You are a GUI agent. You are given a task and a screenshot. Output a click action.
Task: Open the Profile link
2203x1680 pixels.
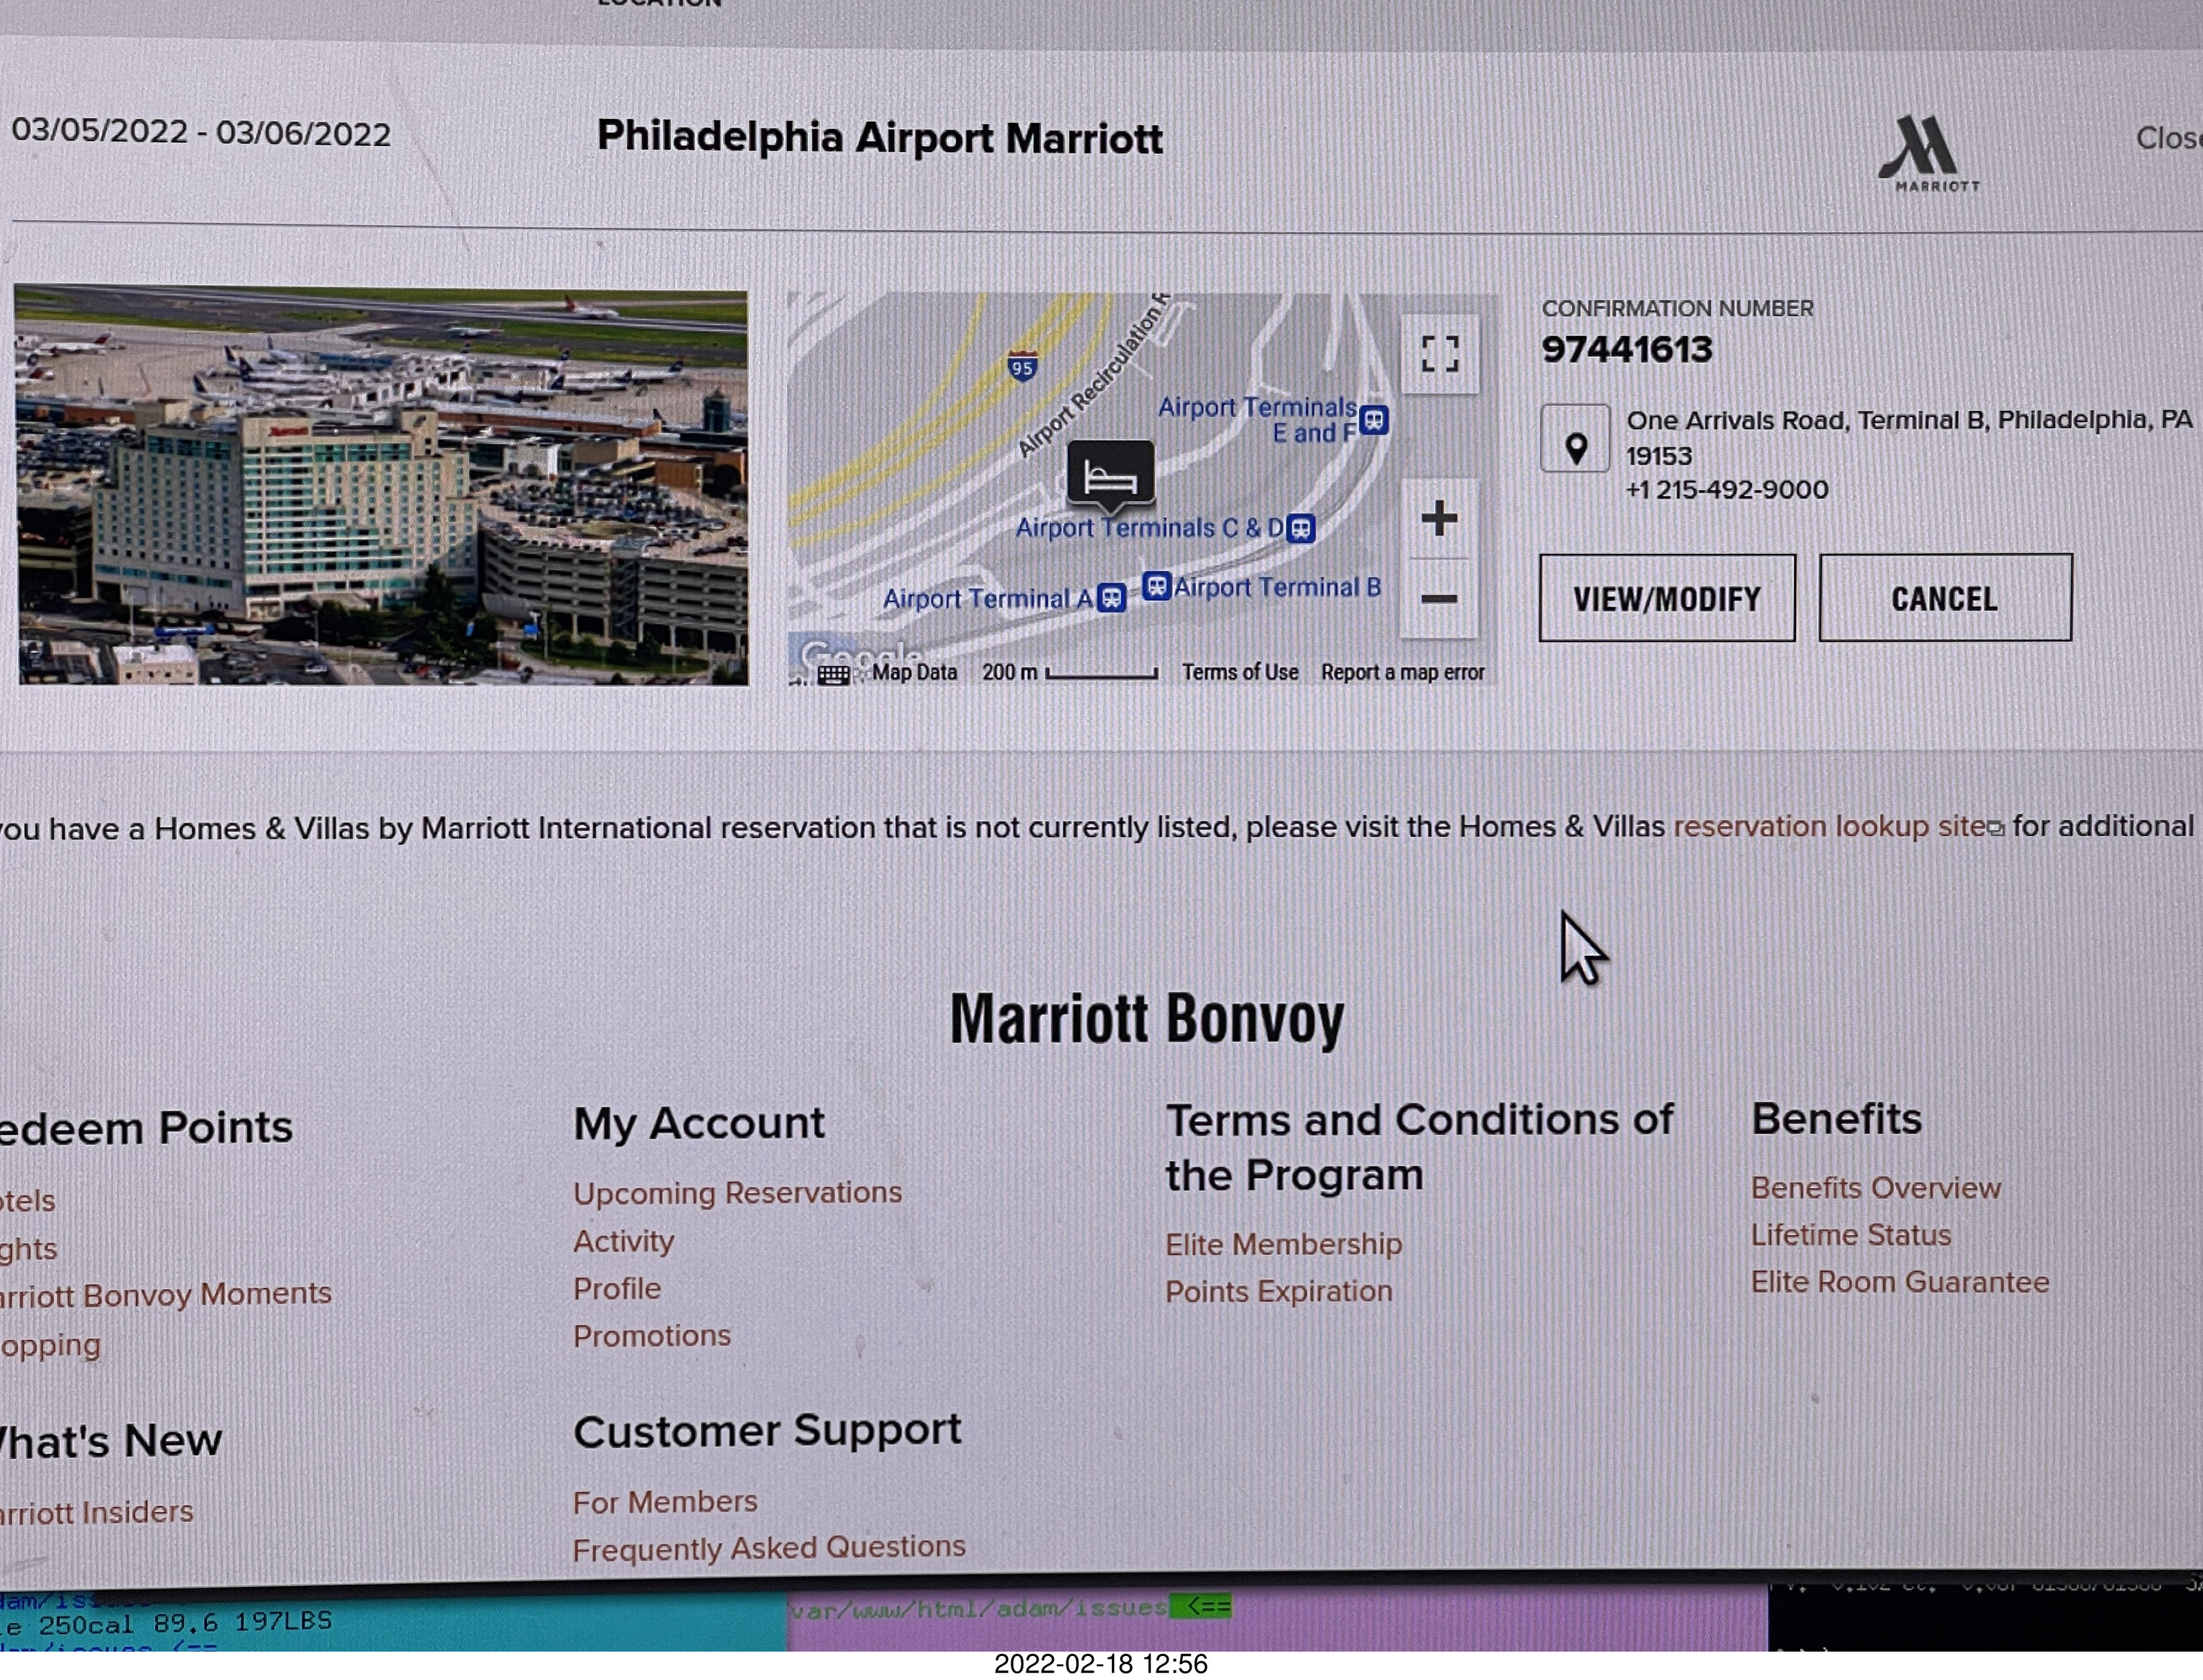click(x=616, y=1289)
